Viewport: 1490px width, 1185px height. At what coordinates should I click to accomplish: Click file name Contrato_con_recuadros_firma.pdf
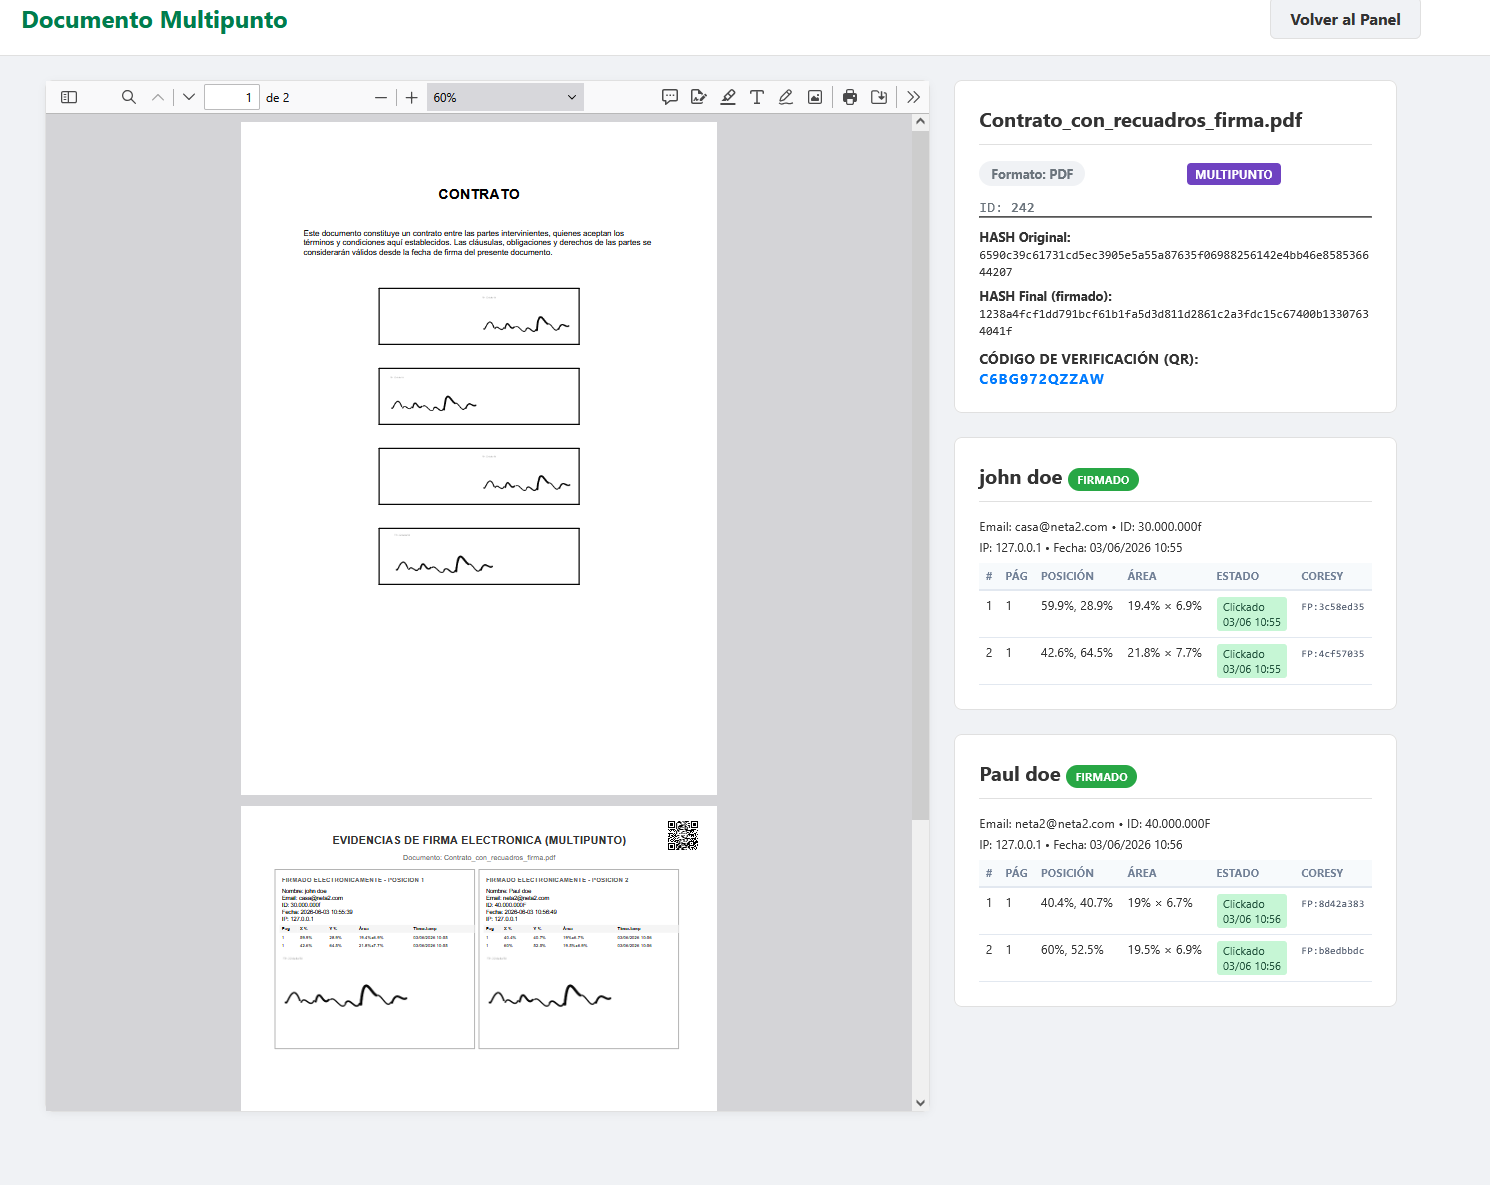click(x=1140, y=120)
